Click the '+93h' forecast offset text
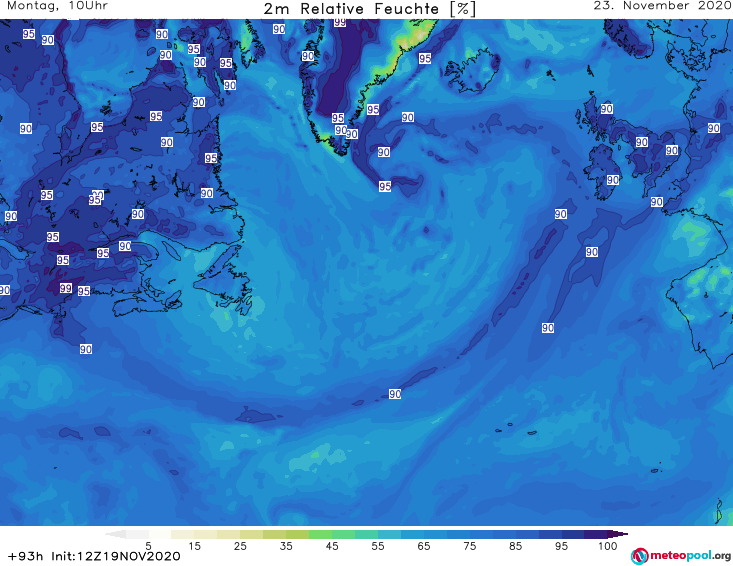733x566 pixels. [26, 556]
